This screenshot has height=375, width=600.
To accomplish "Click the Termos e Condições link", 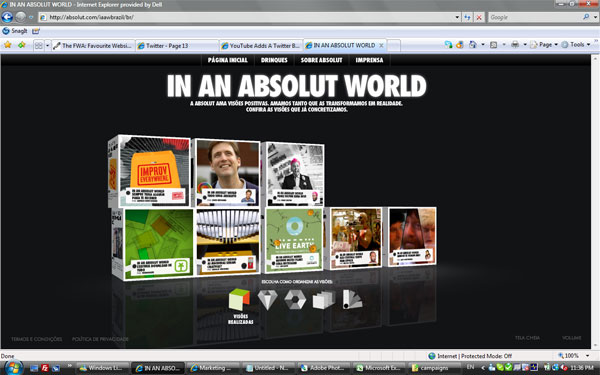I will [36, 339].
